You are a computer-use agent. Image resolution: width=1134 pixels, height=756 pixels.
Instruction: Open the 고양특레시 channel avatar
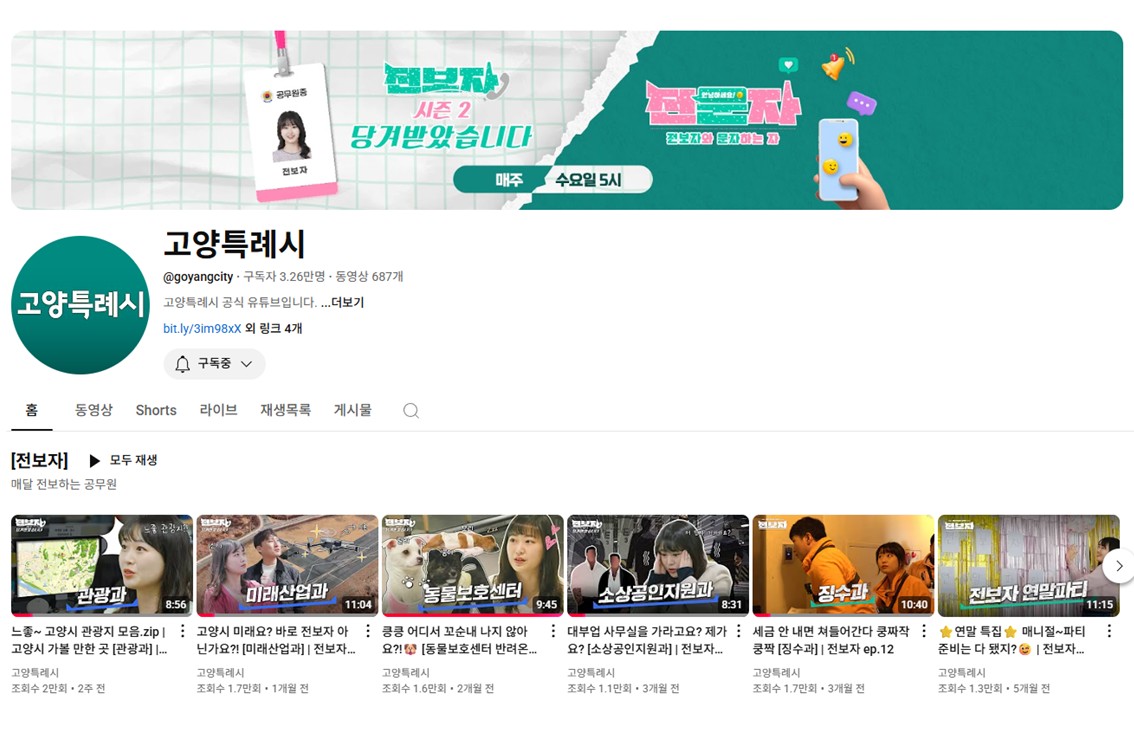(x=80, y=305)
